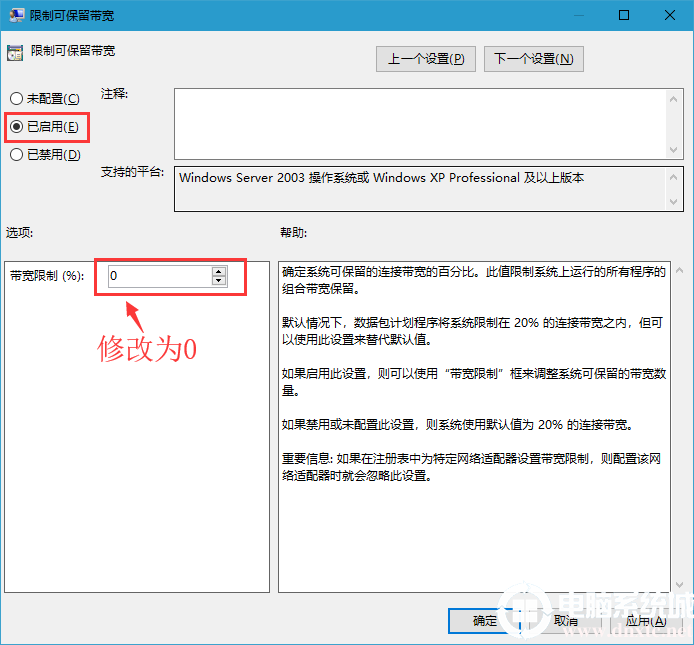This screenshot has height=645, width=694.
Task: Decrease bandwidth limit with spinner down arrow
Action: (x=219, y=281)
